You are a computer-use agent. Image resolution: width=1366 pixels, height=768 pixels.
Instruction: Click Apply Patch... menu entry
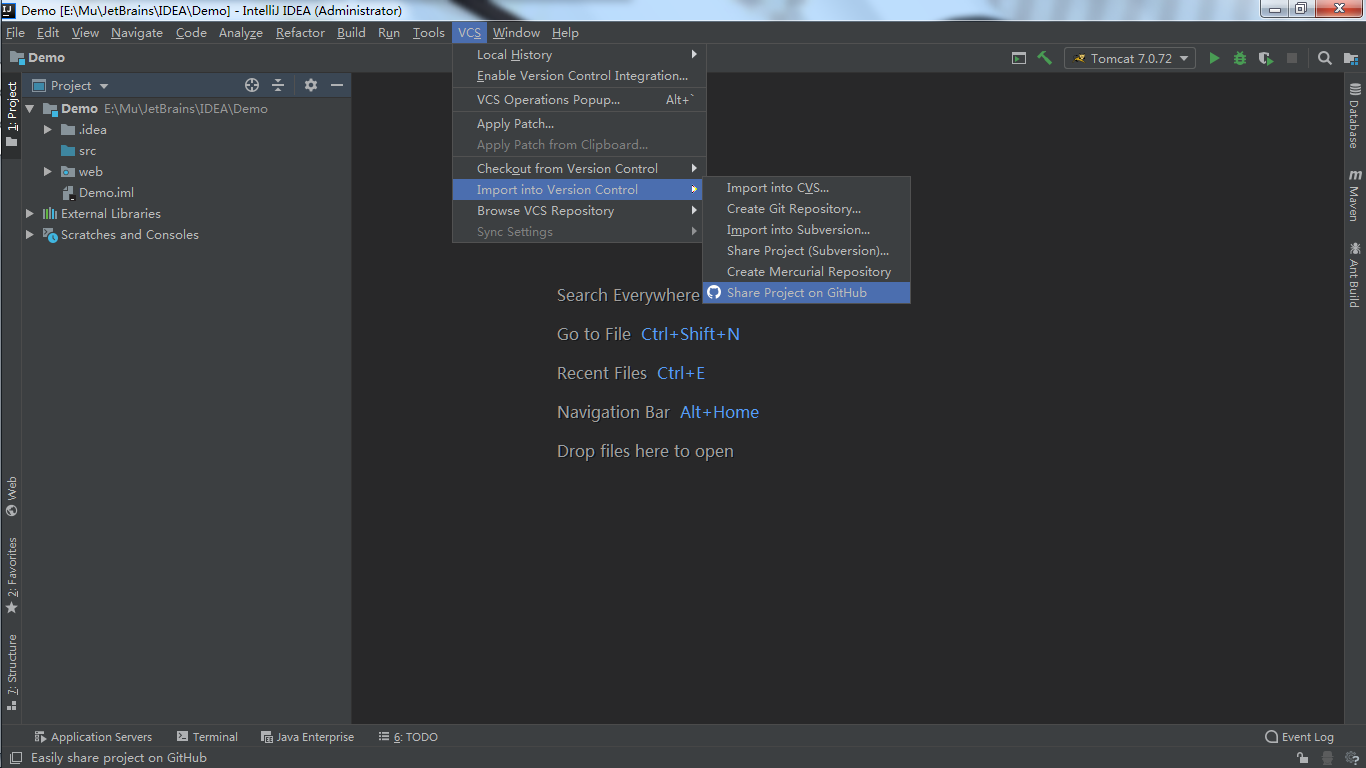(x=579, y=124)
